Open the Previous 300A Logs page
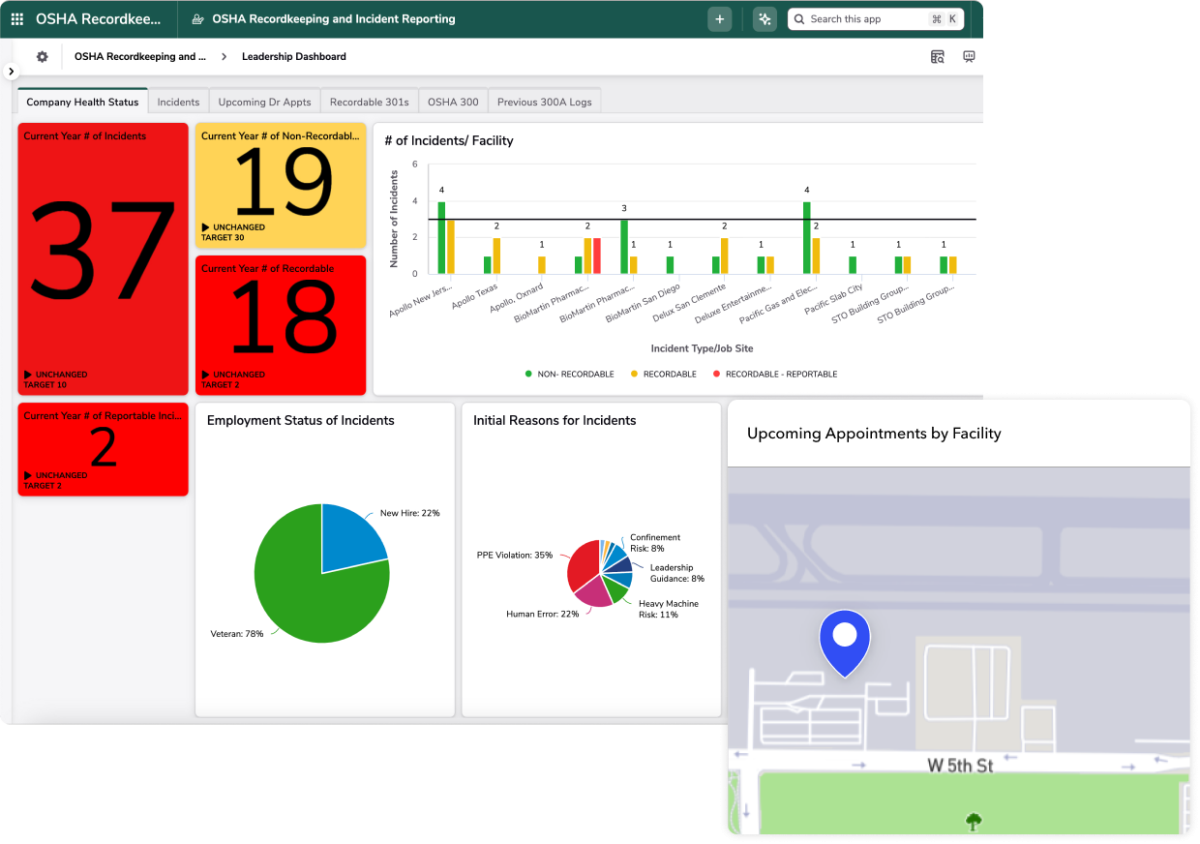1200x844 pixels. (544, 101)
